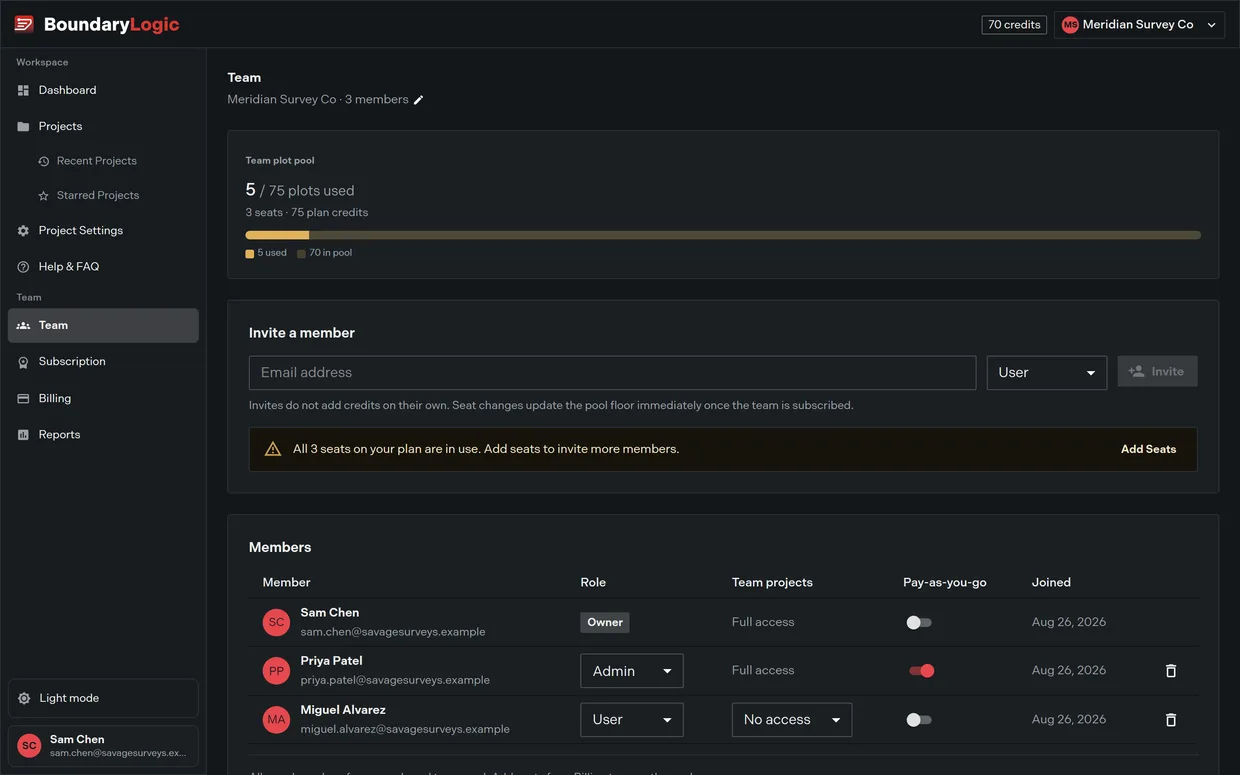The height and width of the screenshot is (775, 1240).
Task: Click the Billing card icon
Action: point(23,398)
